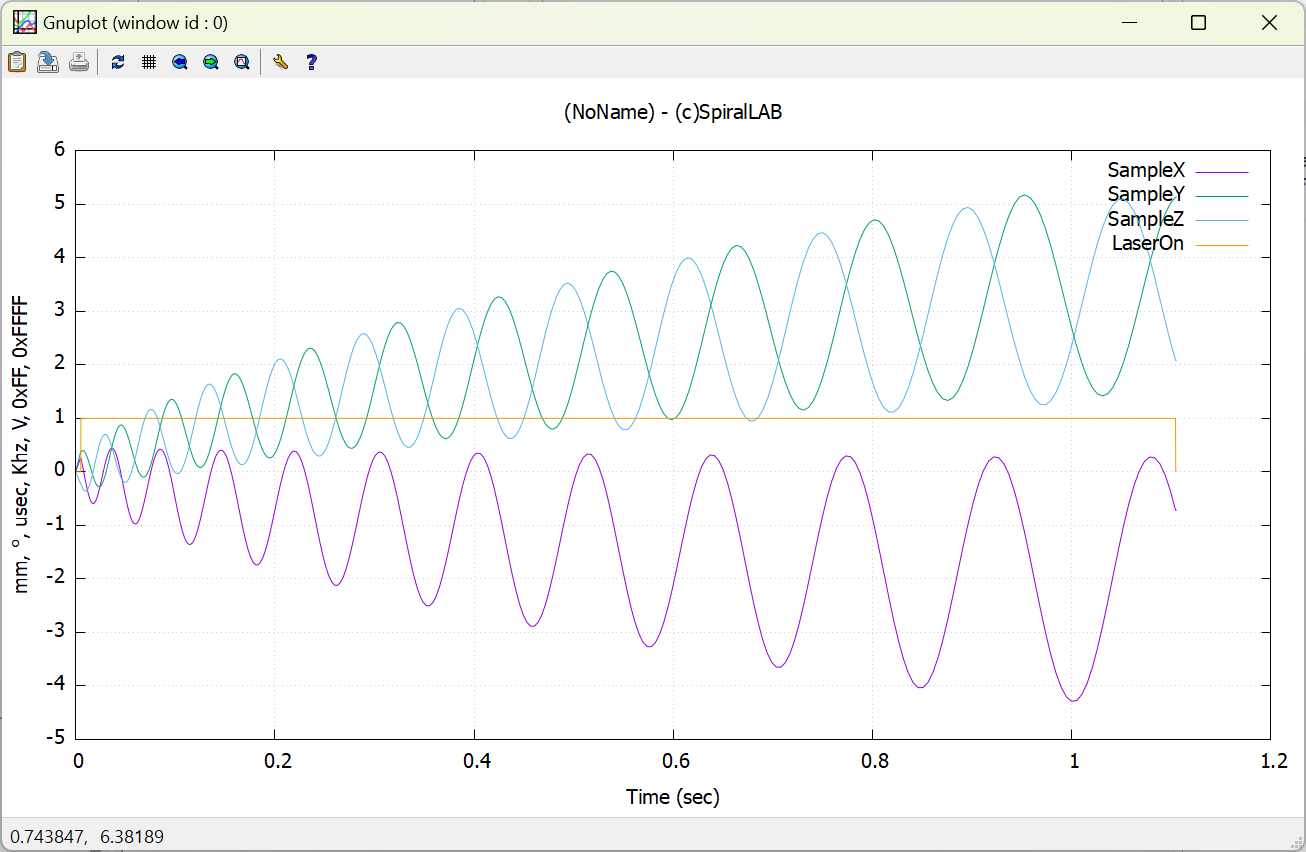1306x852 pixels.
Task: Toggle SampleX curve via legend entry
Action: (x=1145, y=171)
